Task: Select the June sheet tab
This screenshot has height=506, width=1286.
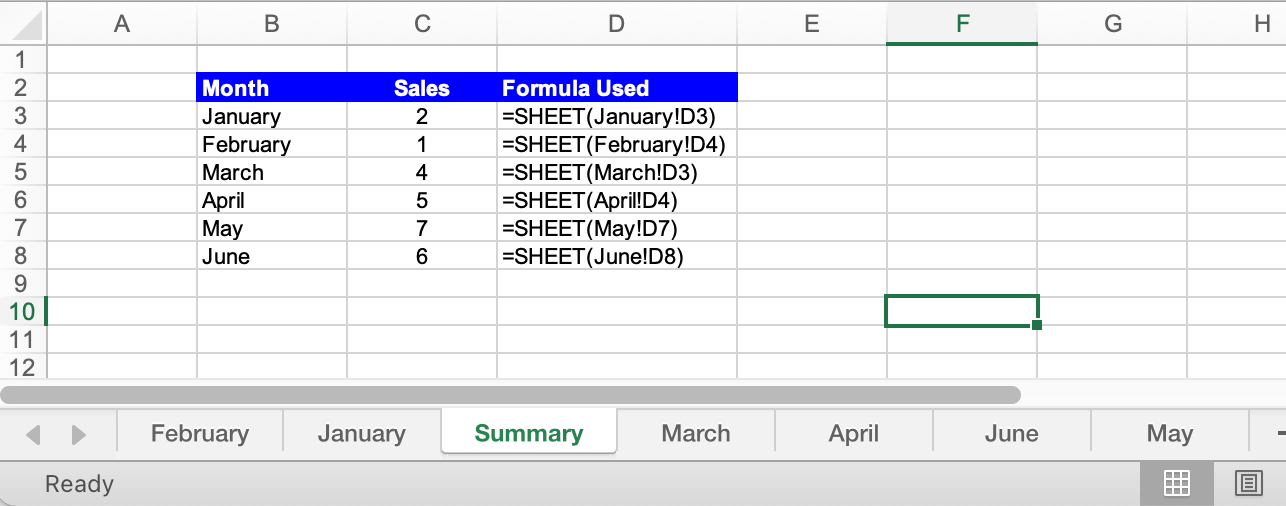Action: [1012, 433]
